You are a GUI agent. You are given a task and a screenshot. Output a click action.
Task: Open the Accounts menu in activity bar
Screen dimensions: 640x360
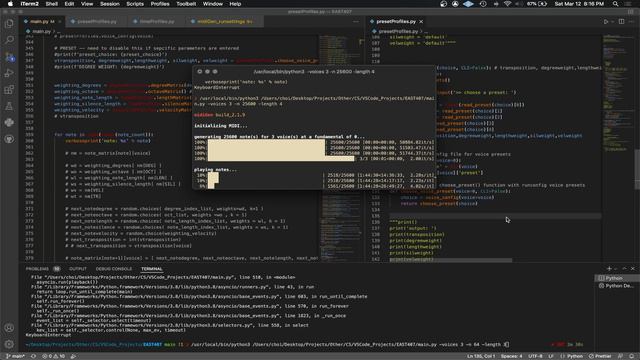(9, 328)
